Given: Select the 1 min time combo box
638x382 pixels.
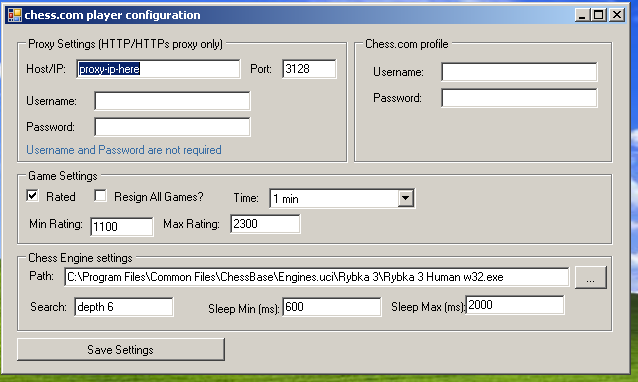Looking at the screenshot, I should click(342, 199).
